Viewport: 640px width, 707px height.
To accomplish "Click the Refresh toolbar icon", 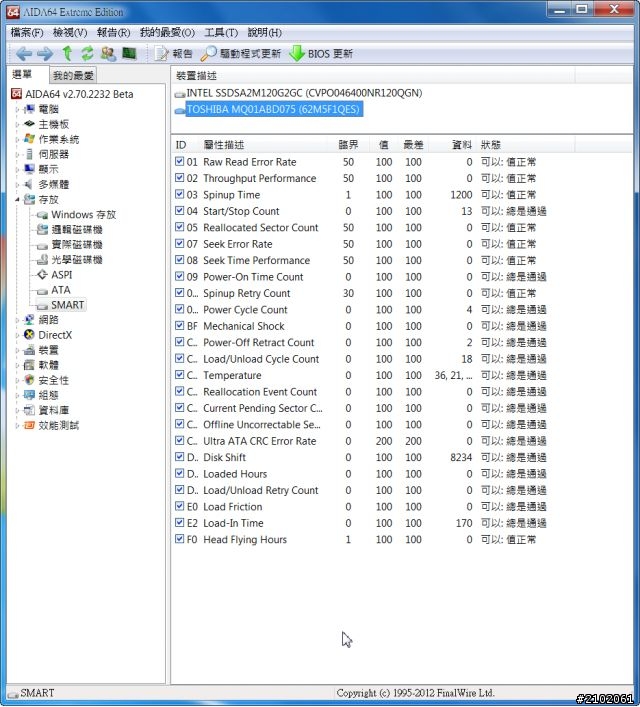I will (x=87, y=53).
